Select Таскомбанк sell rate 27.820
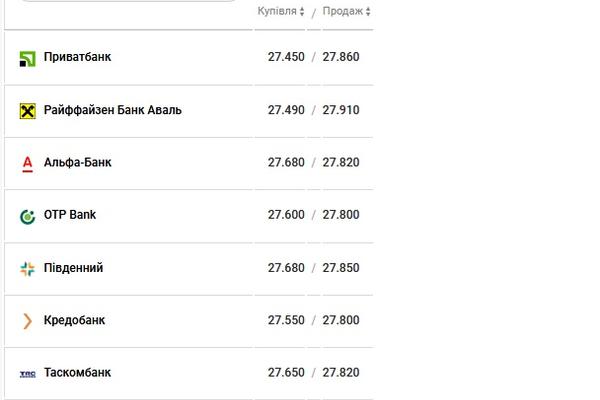This screenshot has width=600, height=400. 341,372
